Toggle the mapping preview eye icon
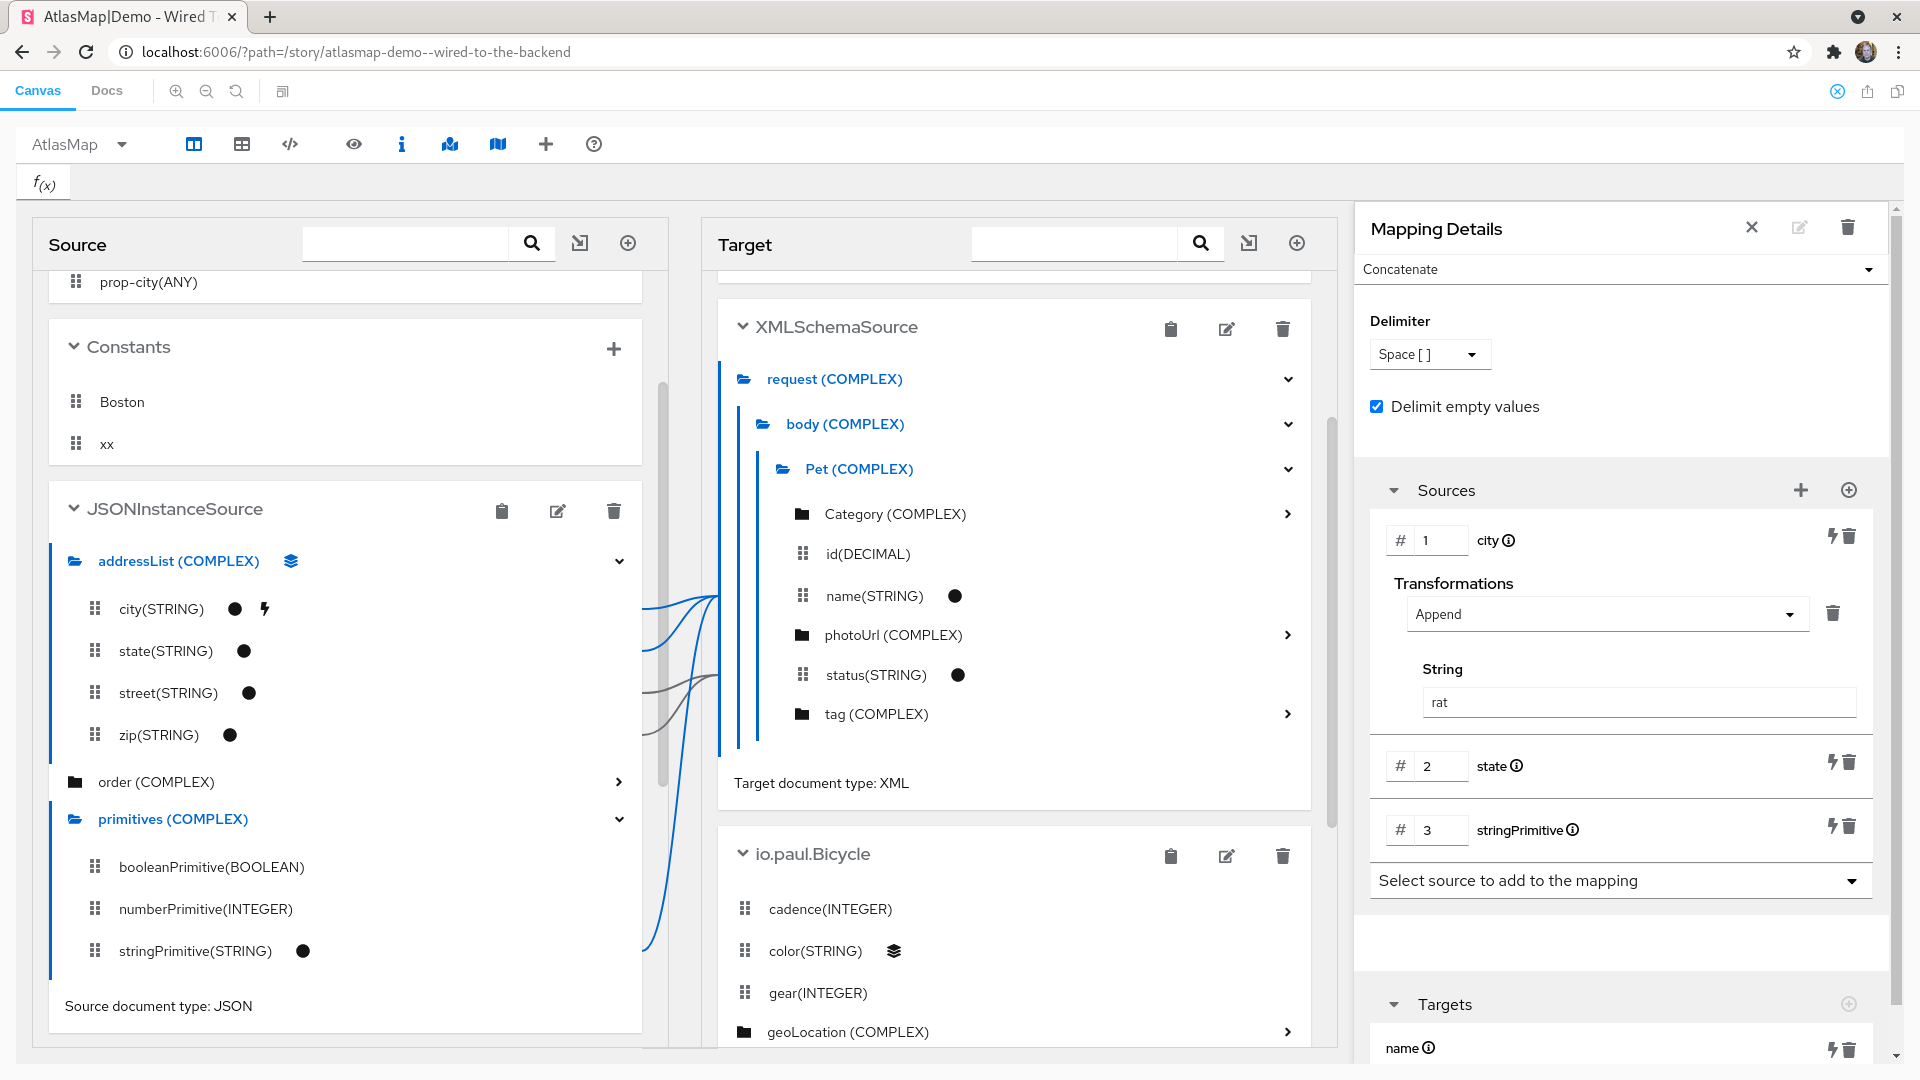Screen dimensions: 1920x1080 354,144
